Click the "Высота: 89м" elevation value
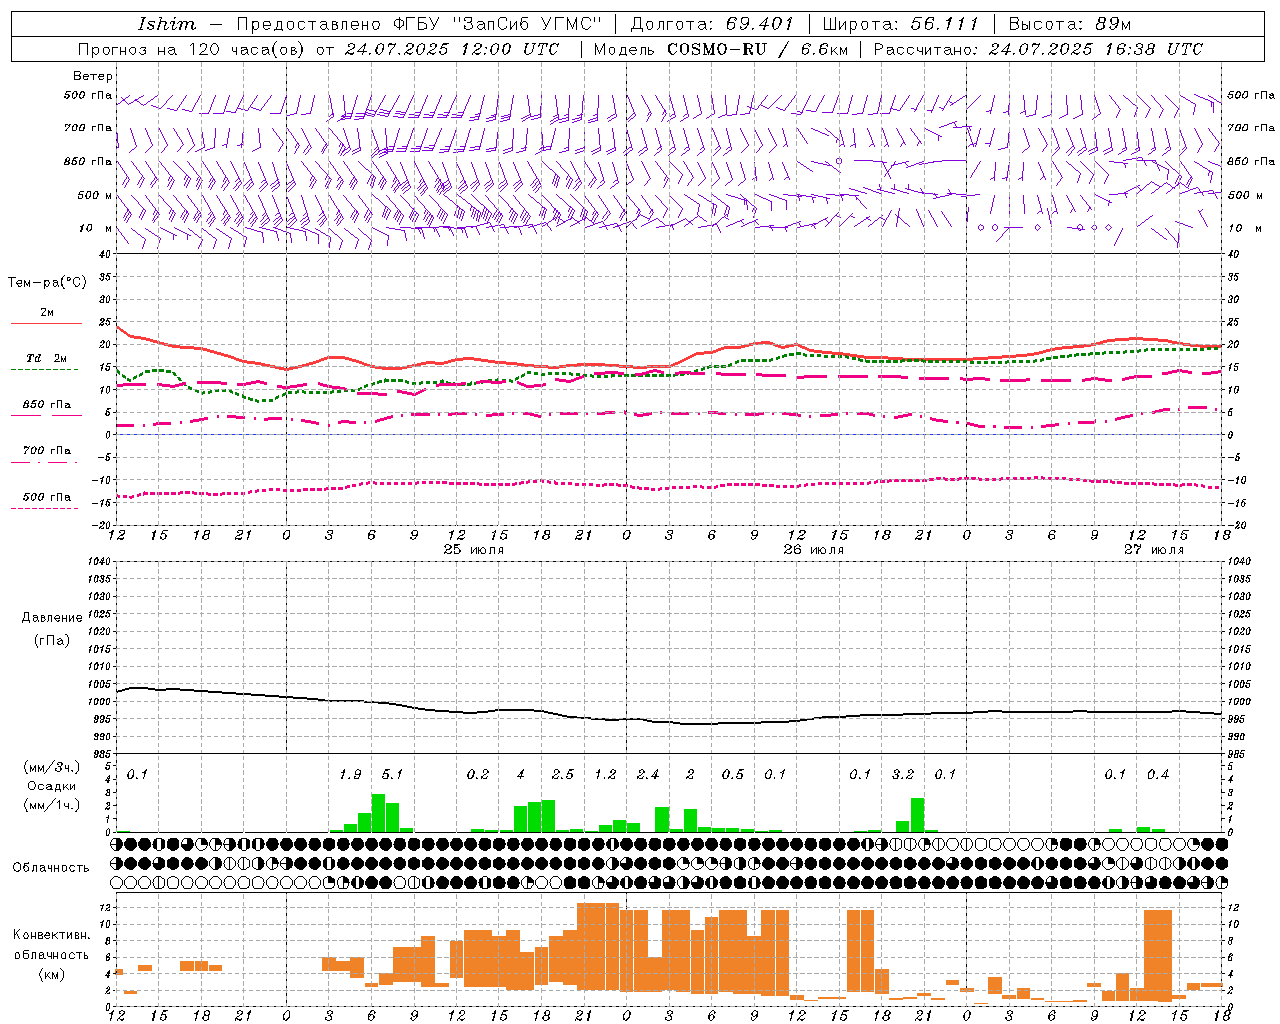The width and height of the screenshot is (1280, 1024). [1069, 24]
